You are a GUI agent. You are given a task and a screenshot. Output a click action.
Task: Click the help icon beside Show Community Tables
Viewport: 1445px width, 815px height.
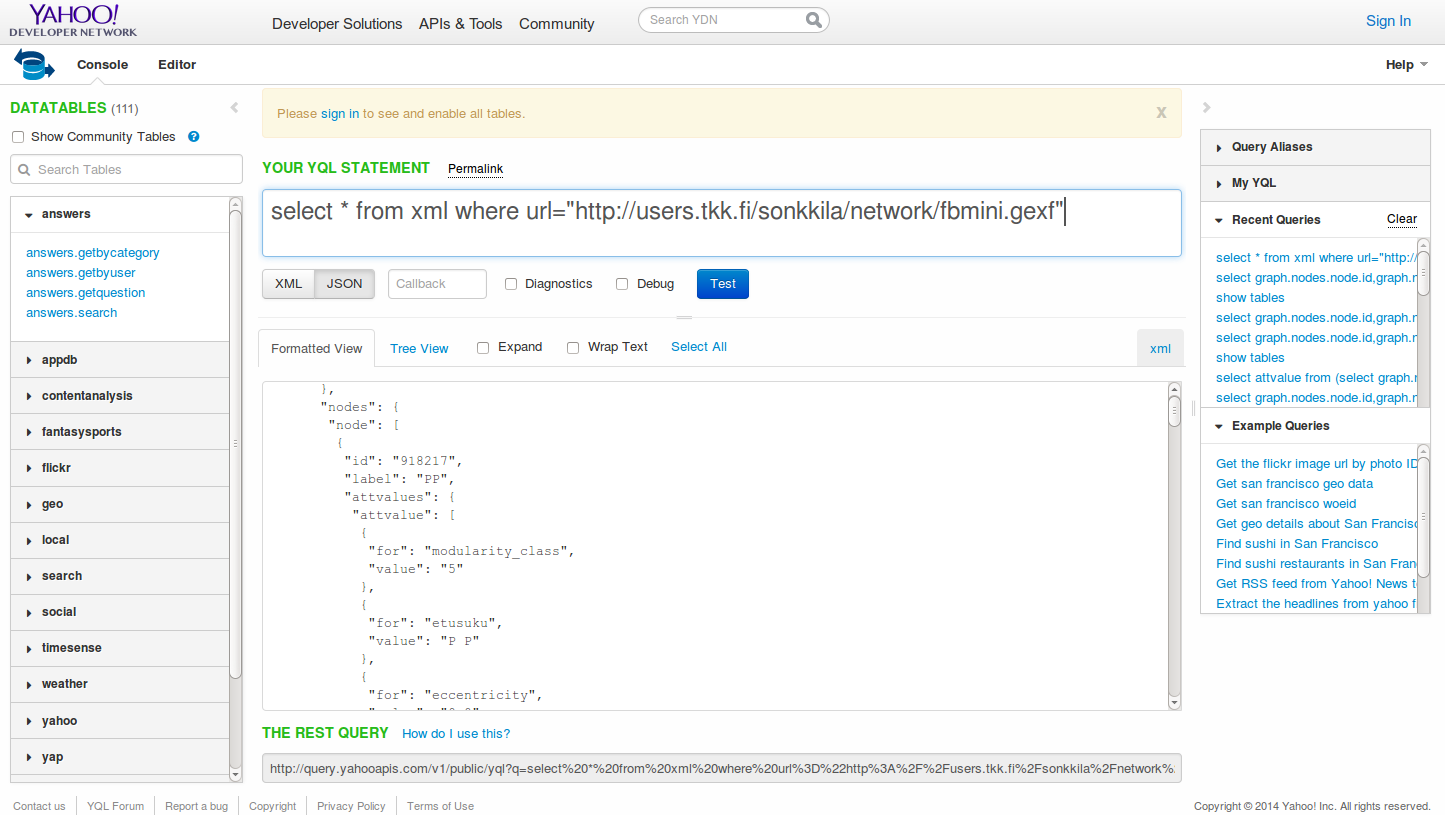point(194,137)
